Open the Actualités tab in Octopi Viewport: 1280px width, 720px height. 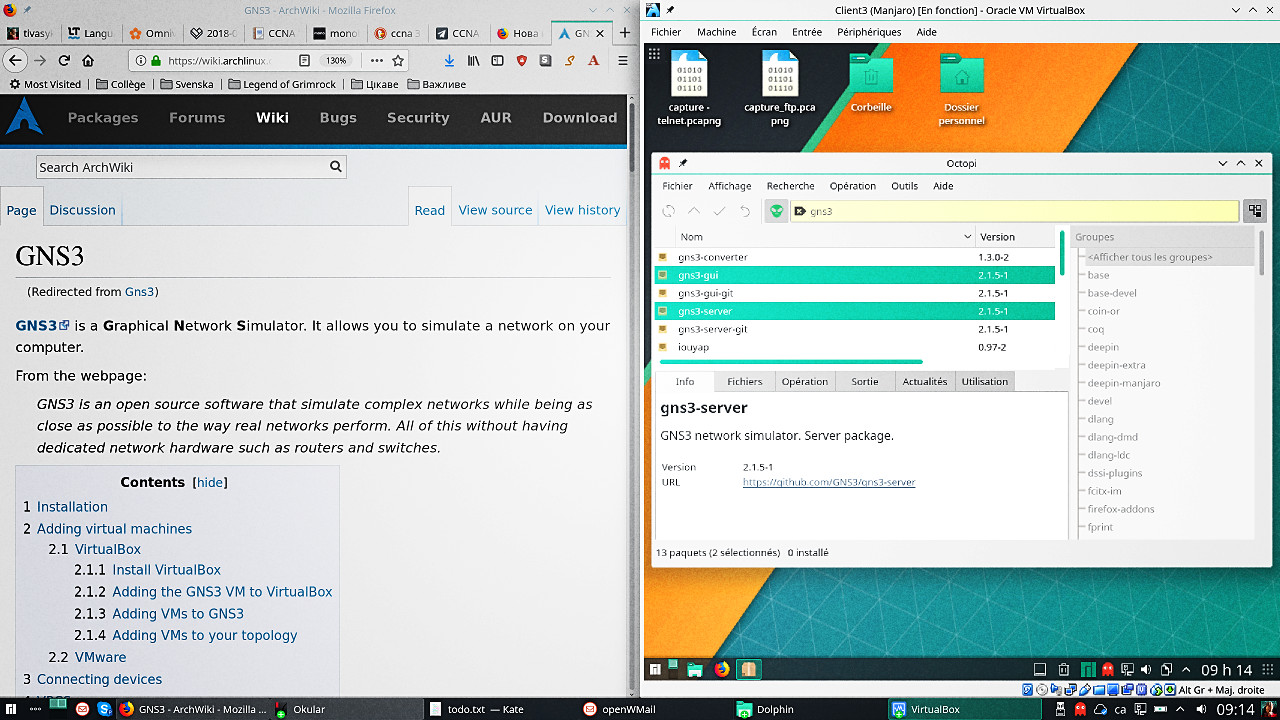(924, 381)
